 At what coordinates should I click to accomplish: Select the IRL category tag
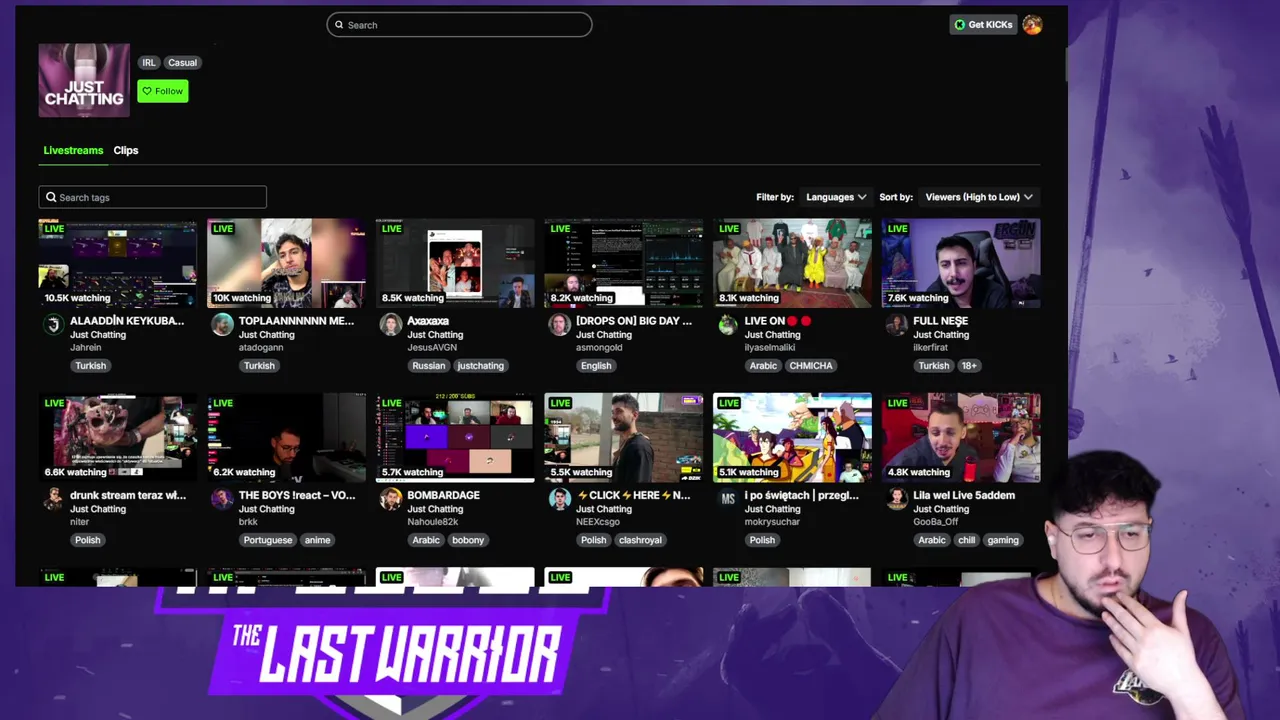click(x=149, y=62)
